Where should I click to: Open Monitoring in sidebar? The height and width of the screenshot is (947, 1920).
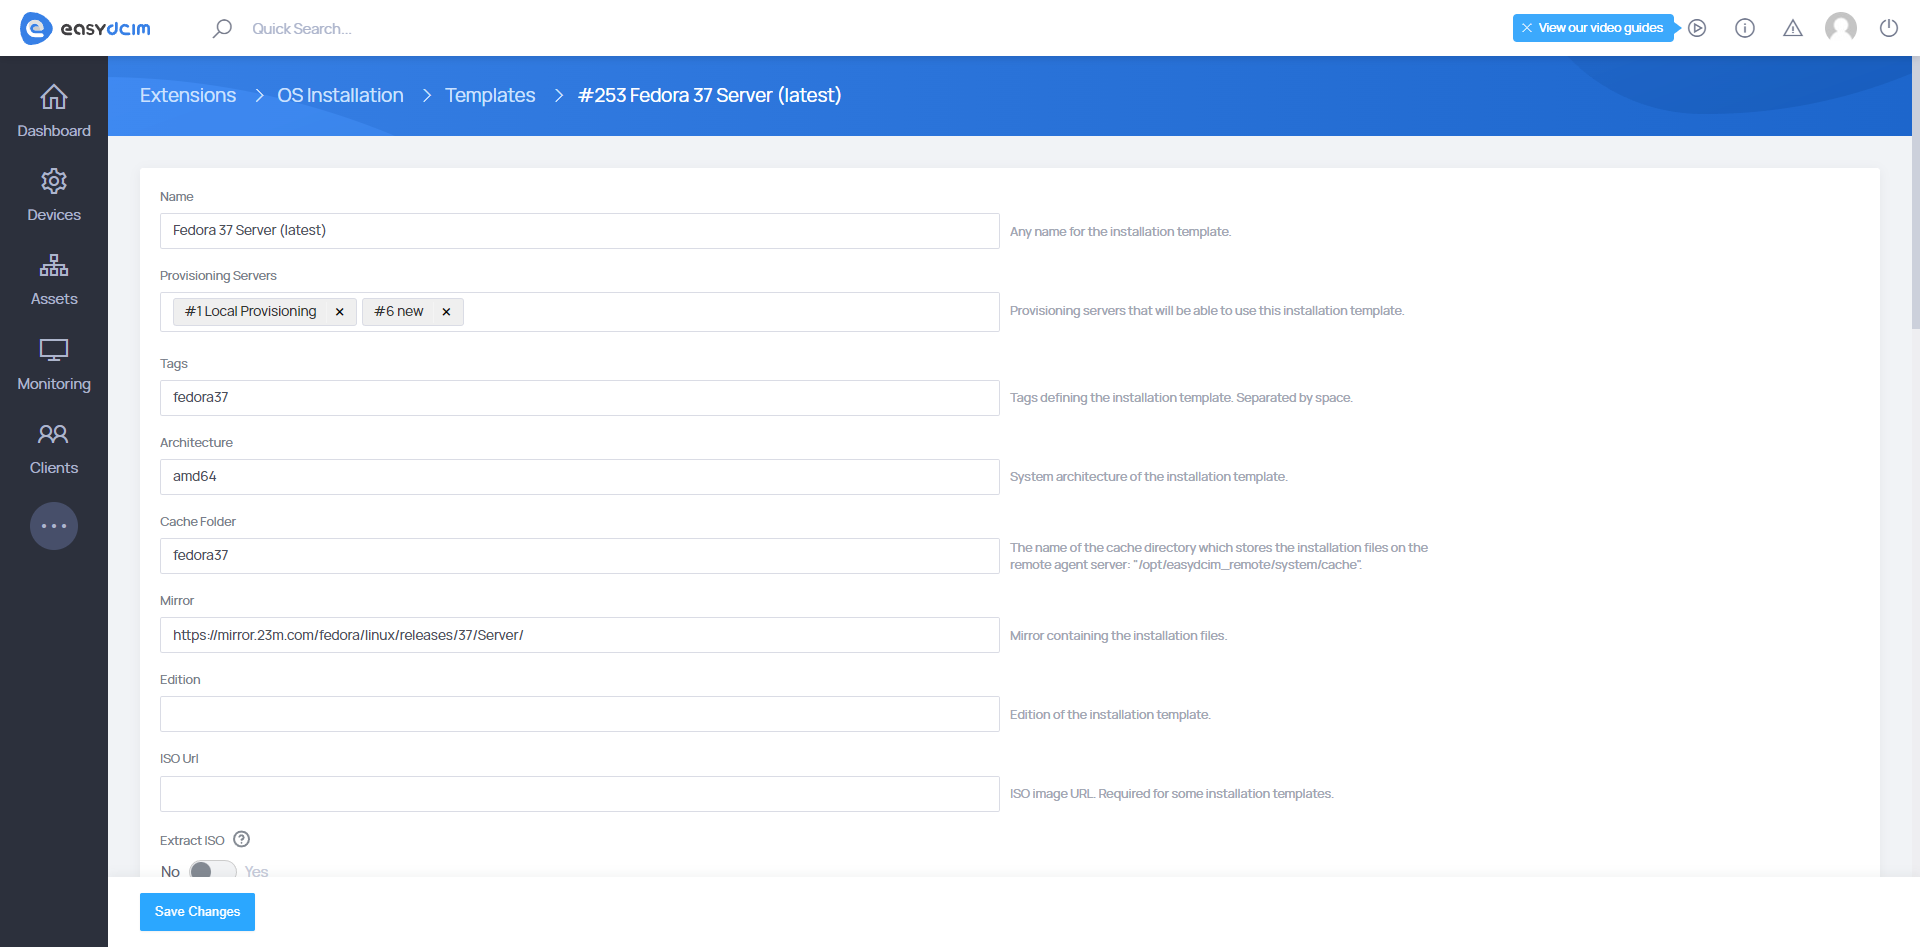(x=54, y=364)
